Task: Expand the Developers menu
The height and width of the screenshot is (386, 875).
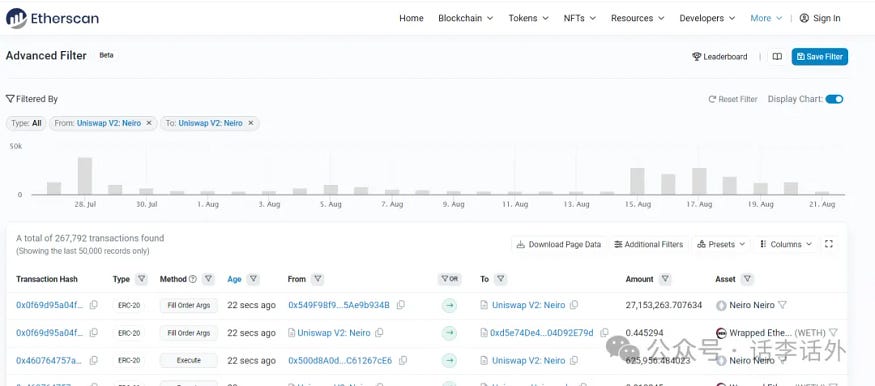Action: click(x=707, y=18)
